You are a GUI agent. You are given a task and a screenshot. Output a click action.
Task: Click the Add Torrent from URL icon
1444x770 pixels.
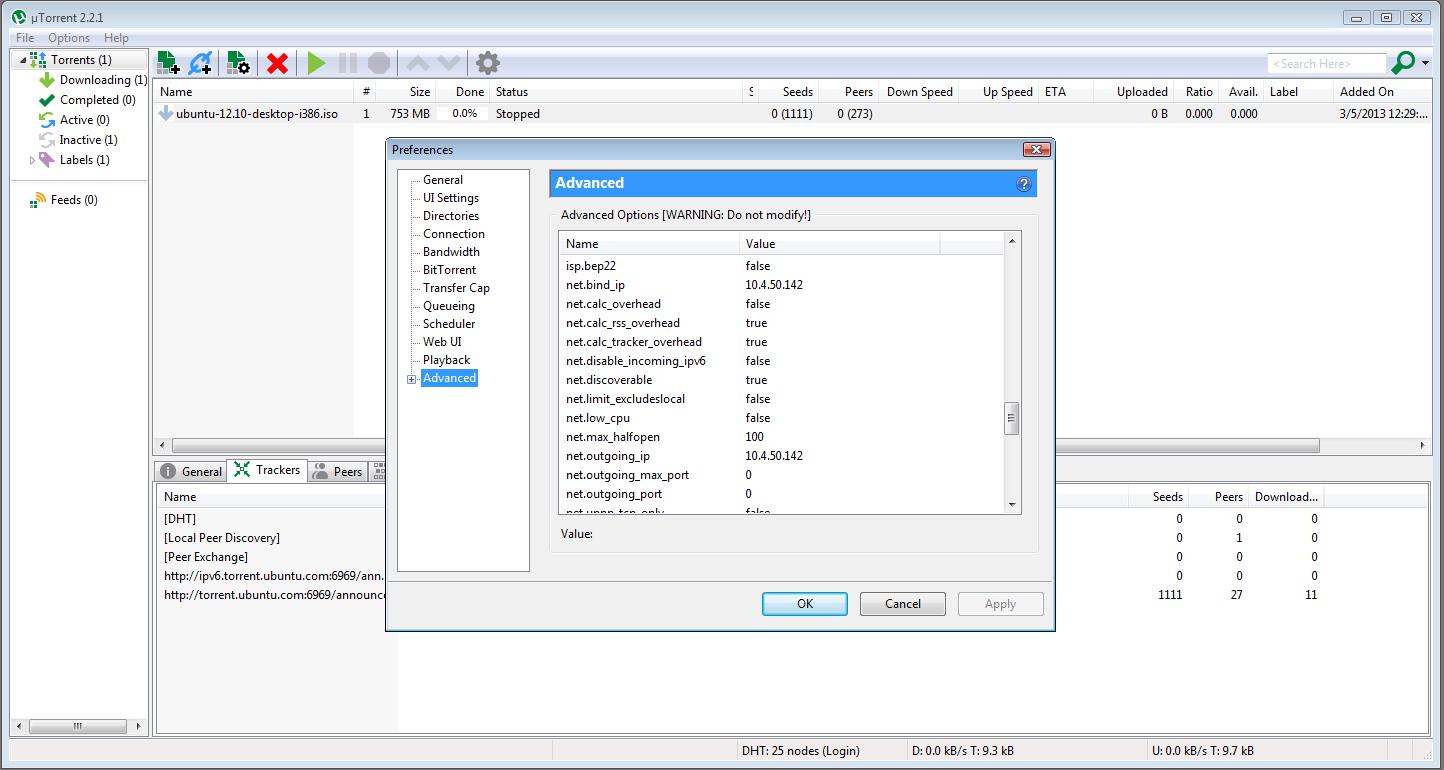click(200, 63)
